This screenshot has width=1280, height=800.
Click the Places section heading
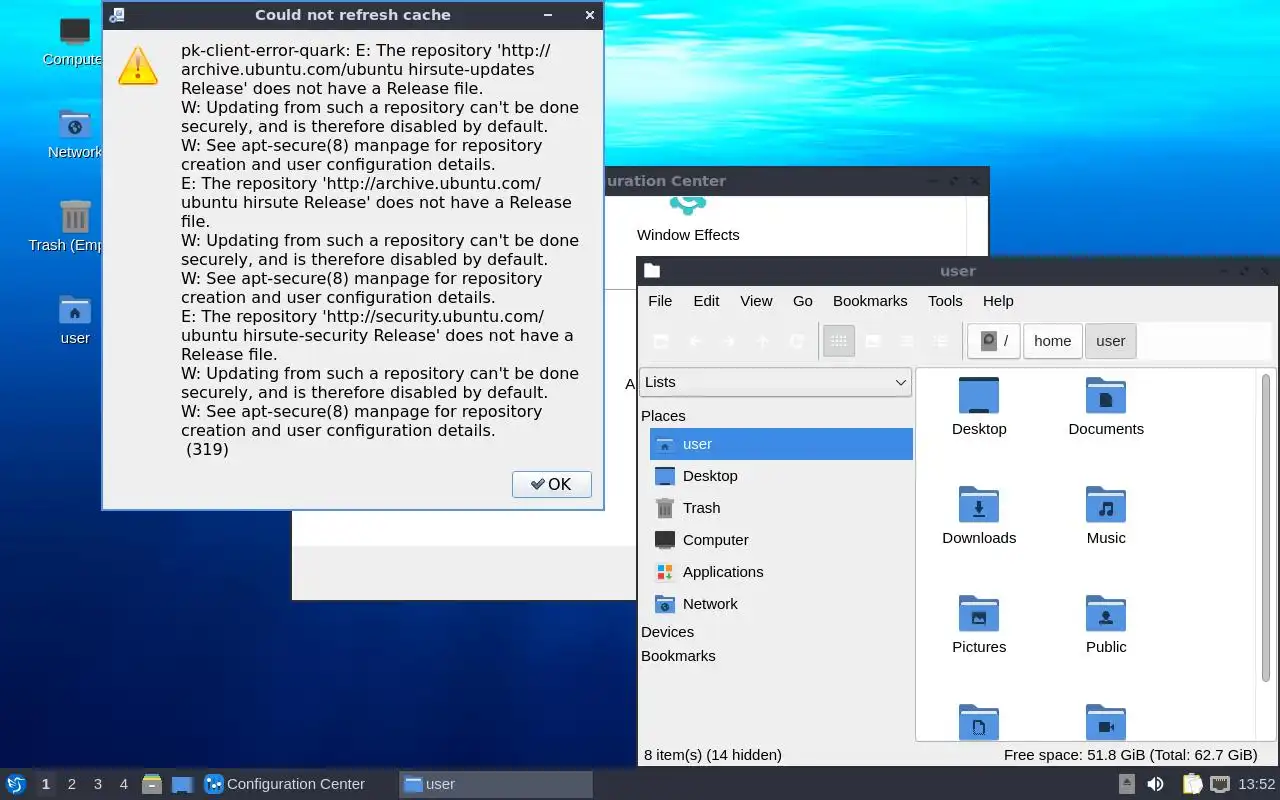point(663,416)
